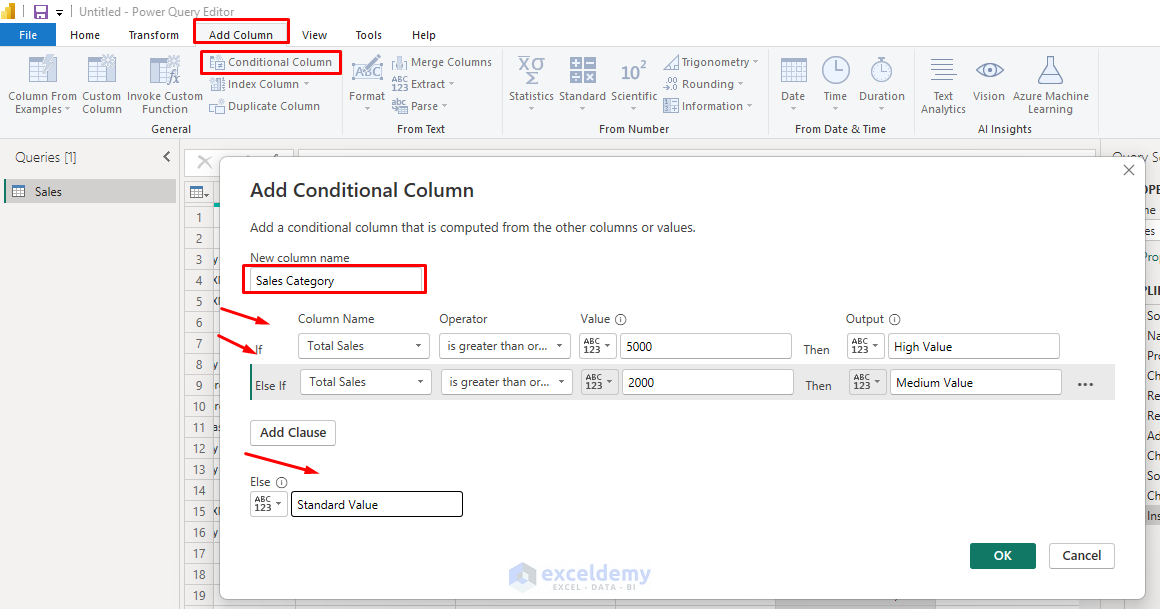Viewport: 1160px width, 609px height.
Task: Open Else If Operator dropdown
Action: click(x=507, y=382)
